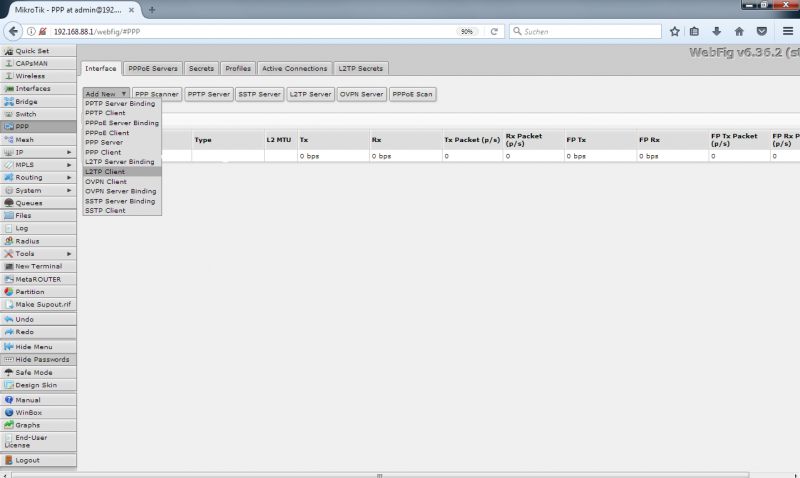Open the Files icon in sidebar
The image size is (800, 478).
pos(9,215)
